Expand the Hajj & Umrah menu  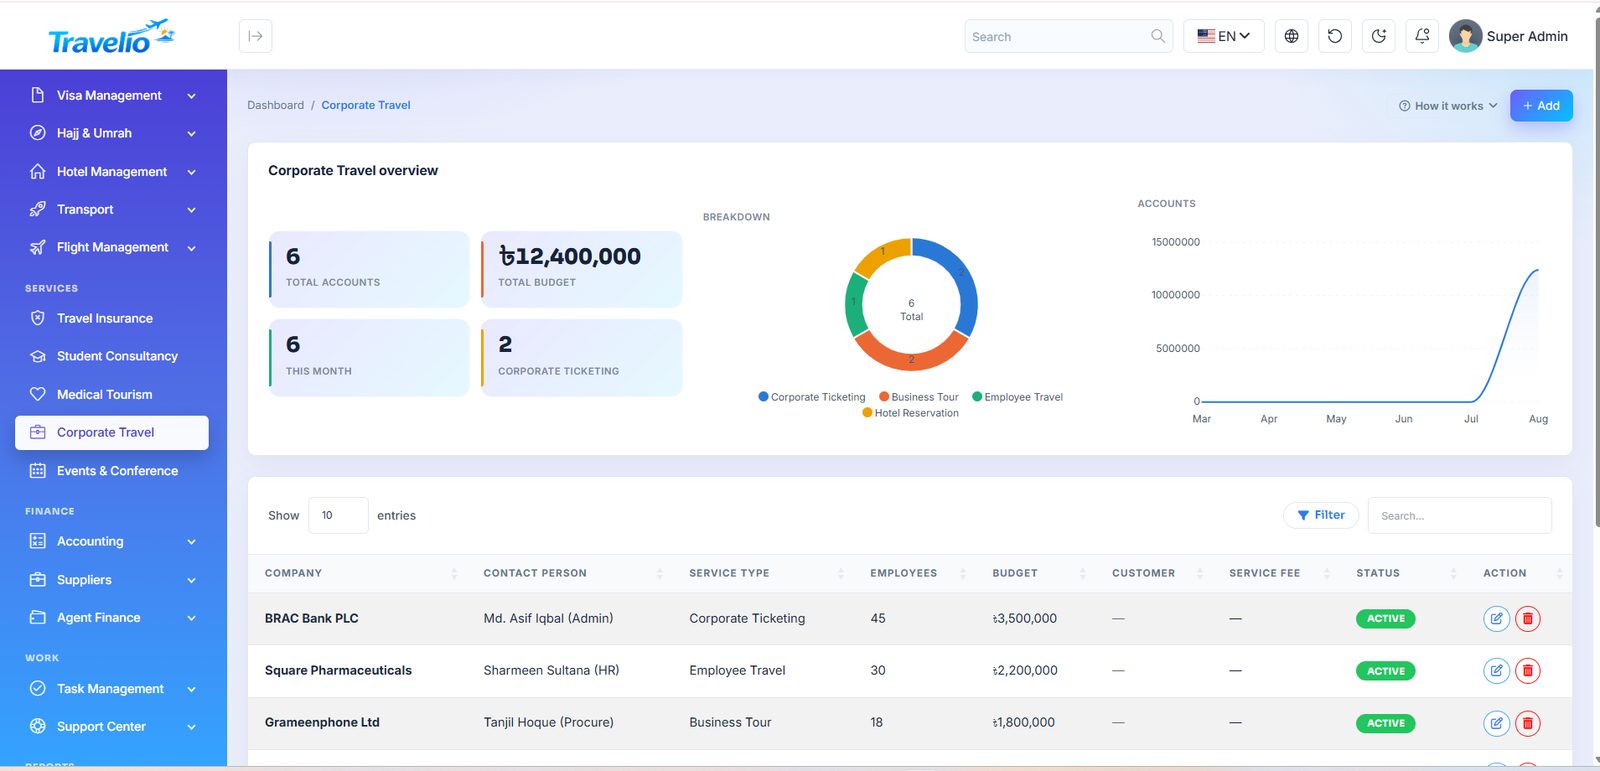113,133
